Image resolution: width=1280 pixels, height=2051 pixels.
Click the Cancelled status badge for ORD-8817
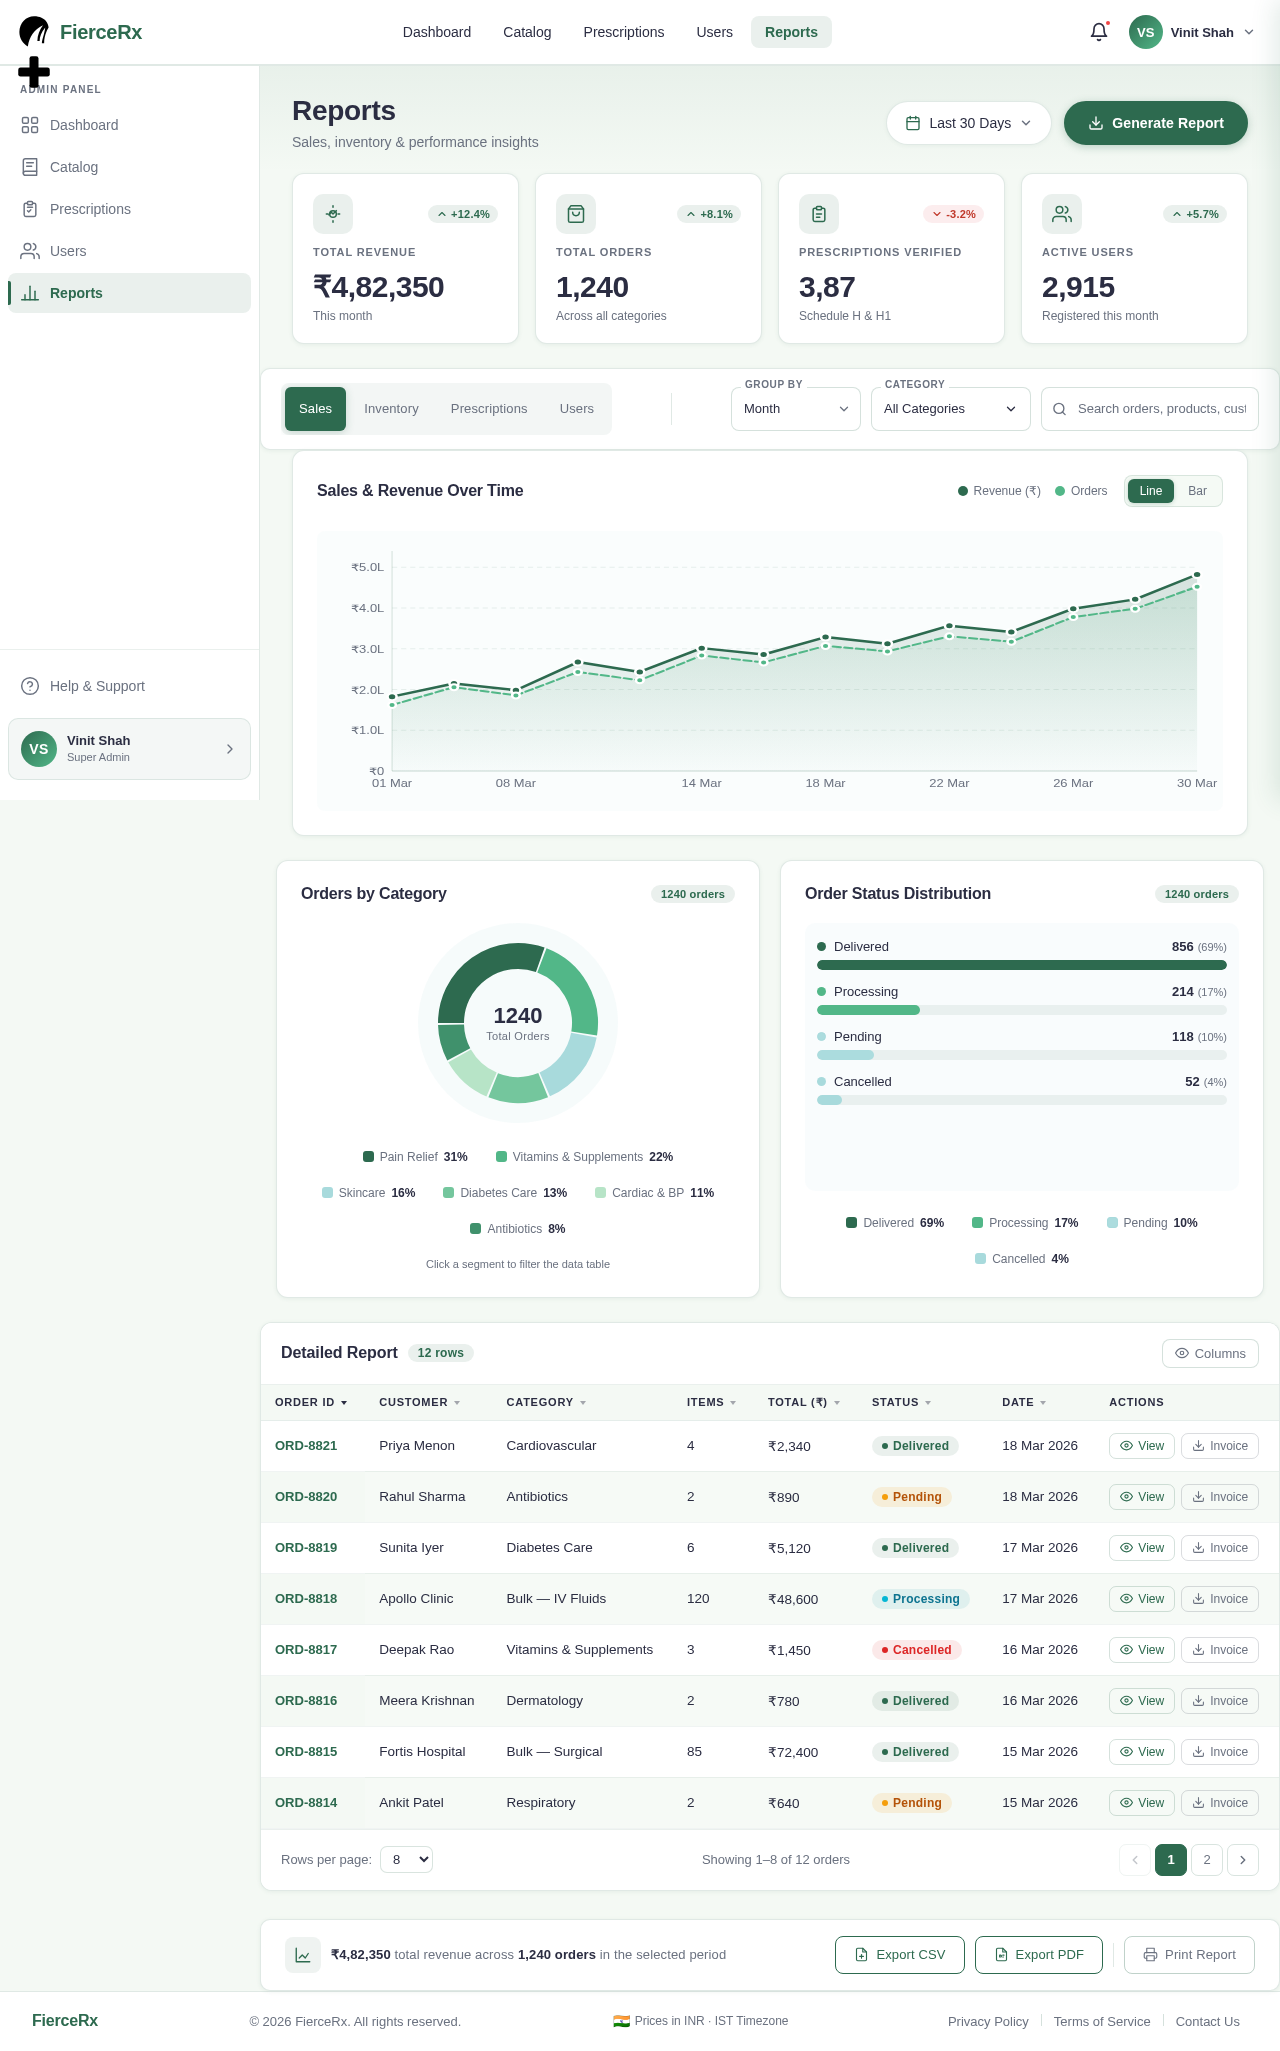click(916, 1650)
